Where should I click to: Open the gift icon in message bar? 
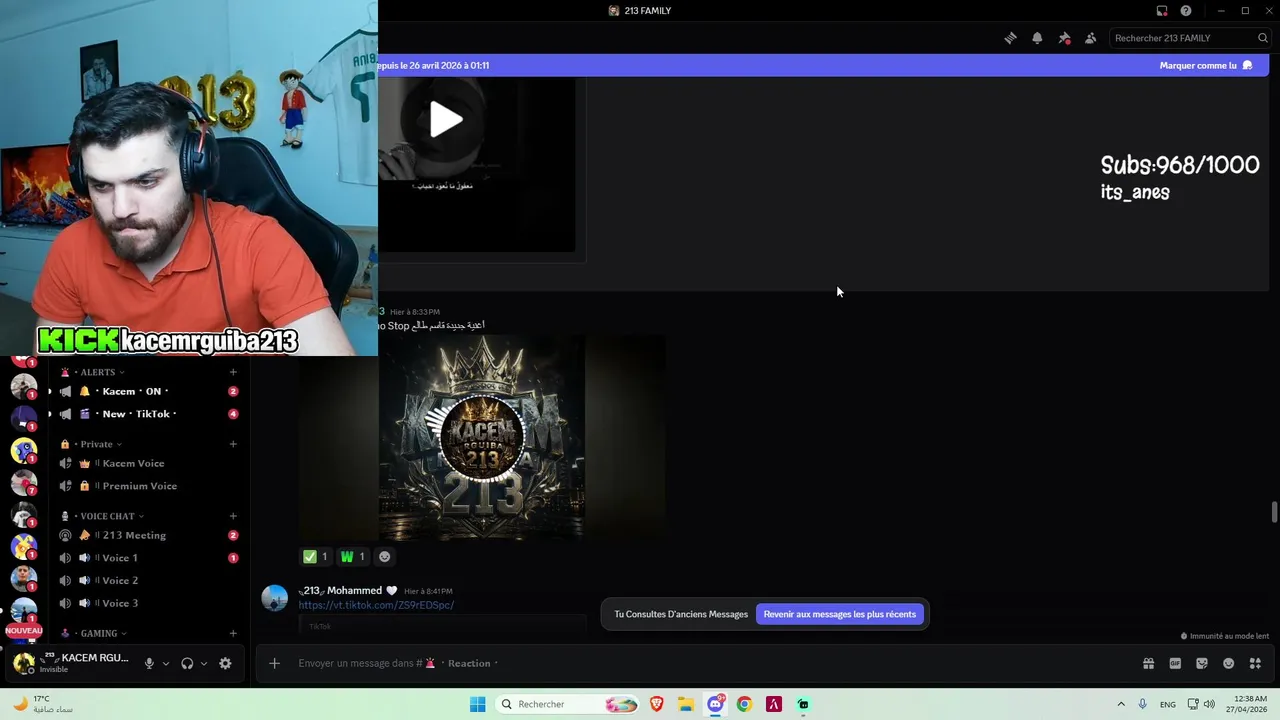(x=1148, y=663)
